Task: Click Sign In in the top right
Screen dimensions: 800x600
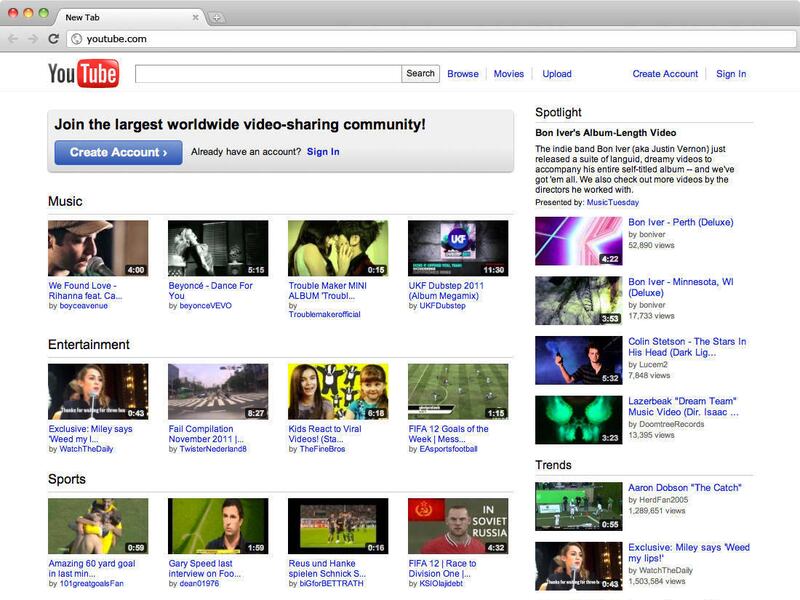Action: point(730,74)
